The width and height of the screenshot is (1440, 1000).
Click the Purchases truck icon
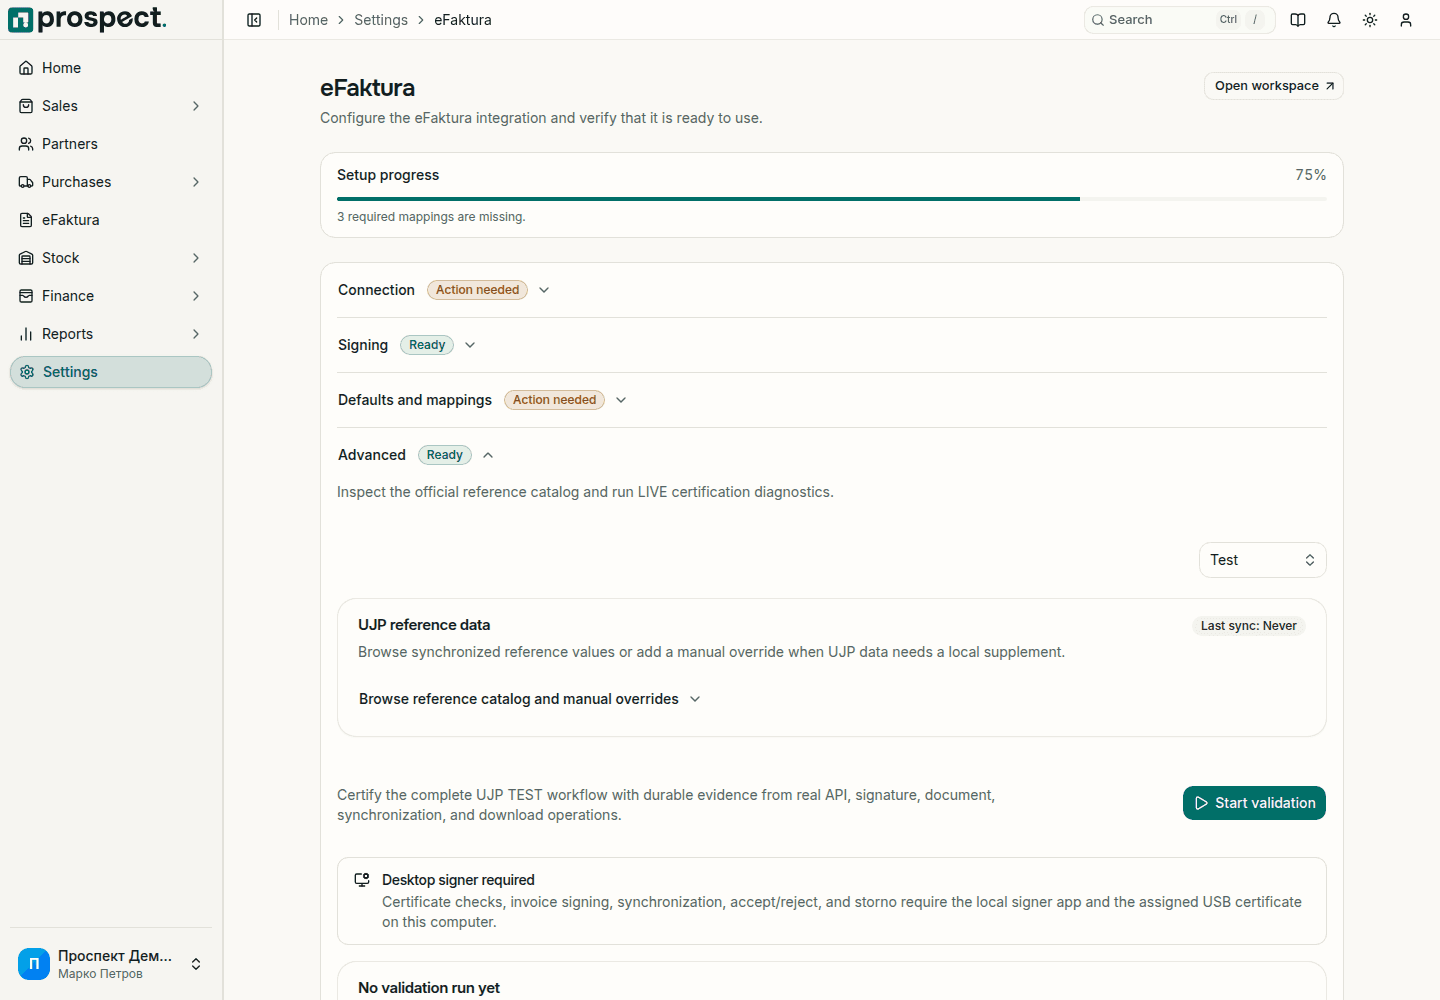(x=26, y=182)
